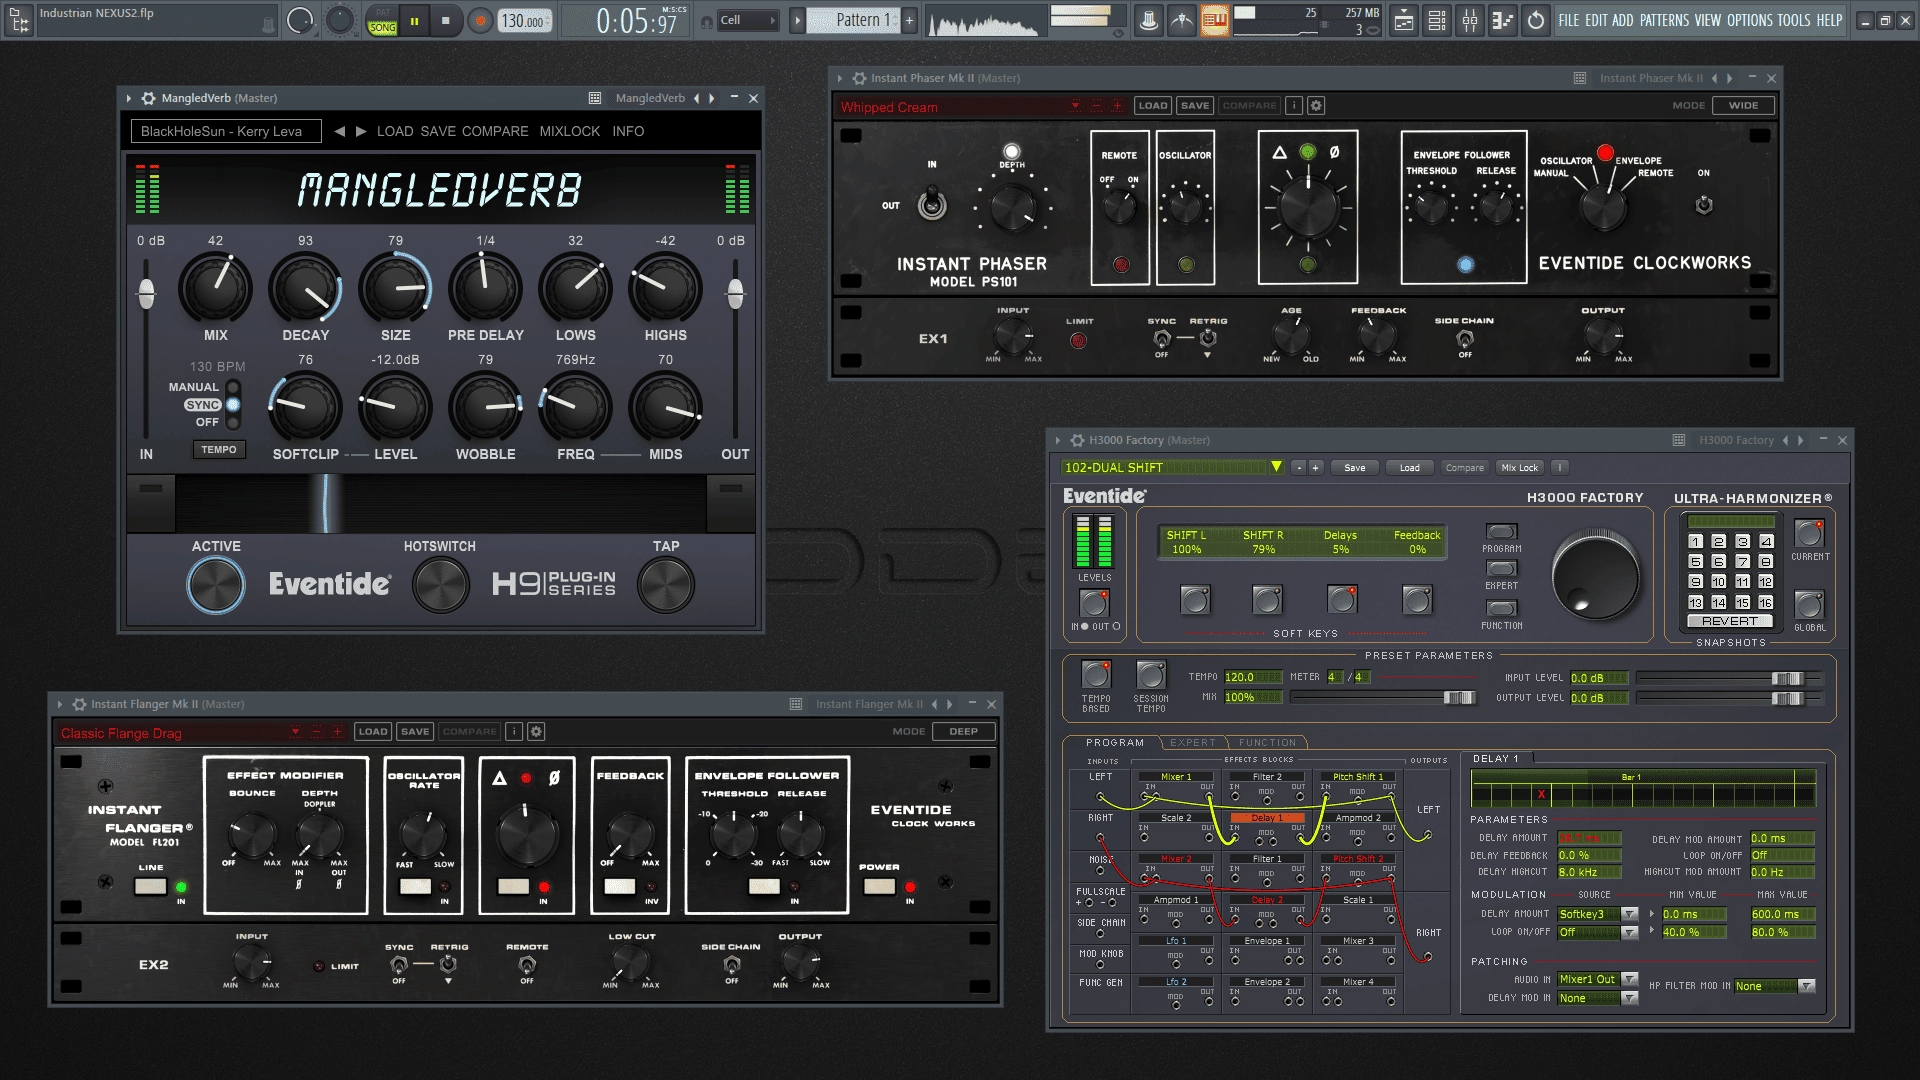Viewport: 1920px width, 1080px height.
Task: Expand H3000 Factory window menu arrow
Action: click(1058, 440)
